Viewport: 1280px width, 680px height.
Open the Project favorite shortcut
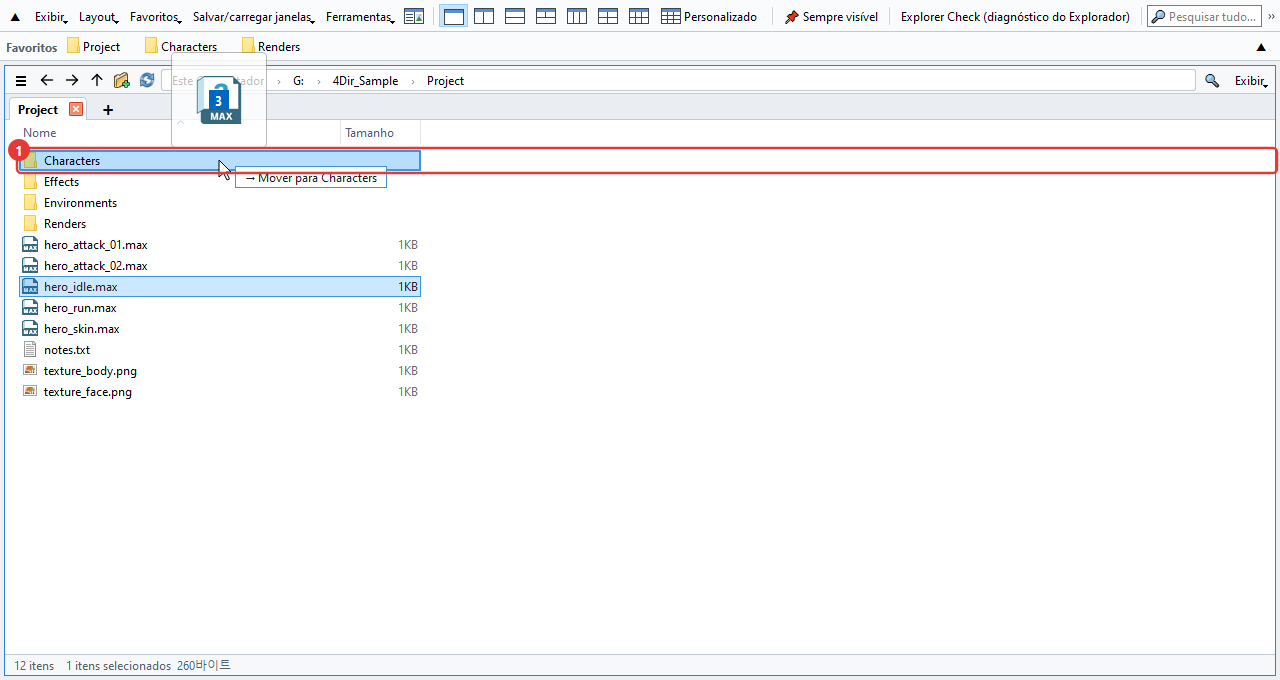93,47
